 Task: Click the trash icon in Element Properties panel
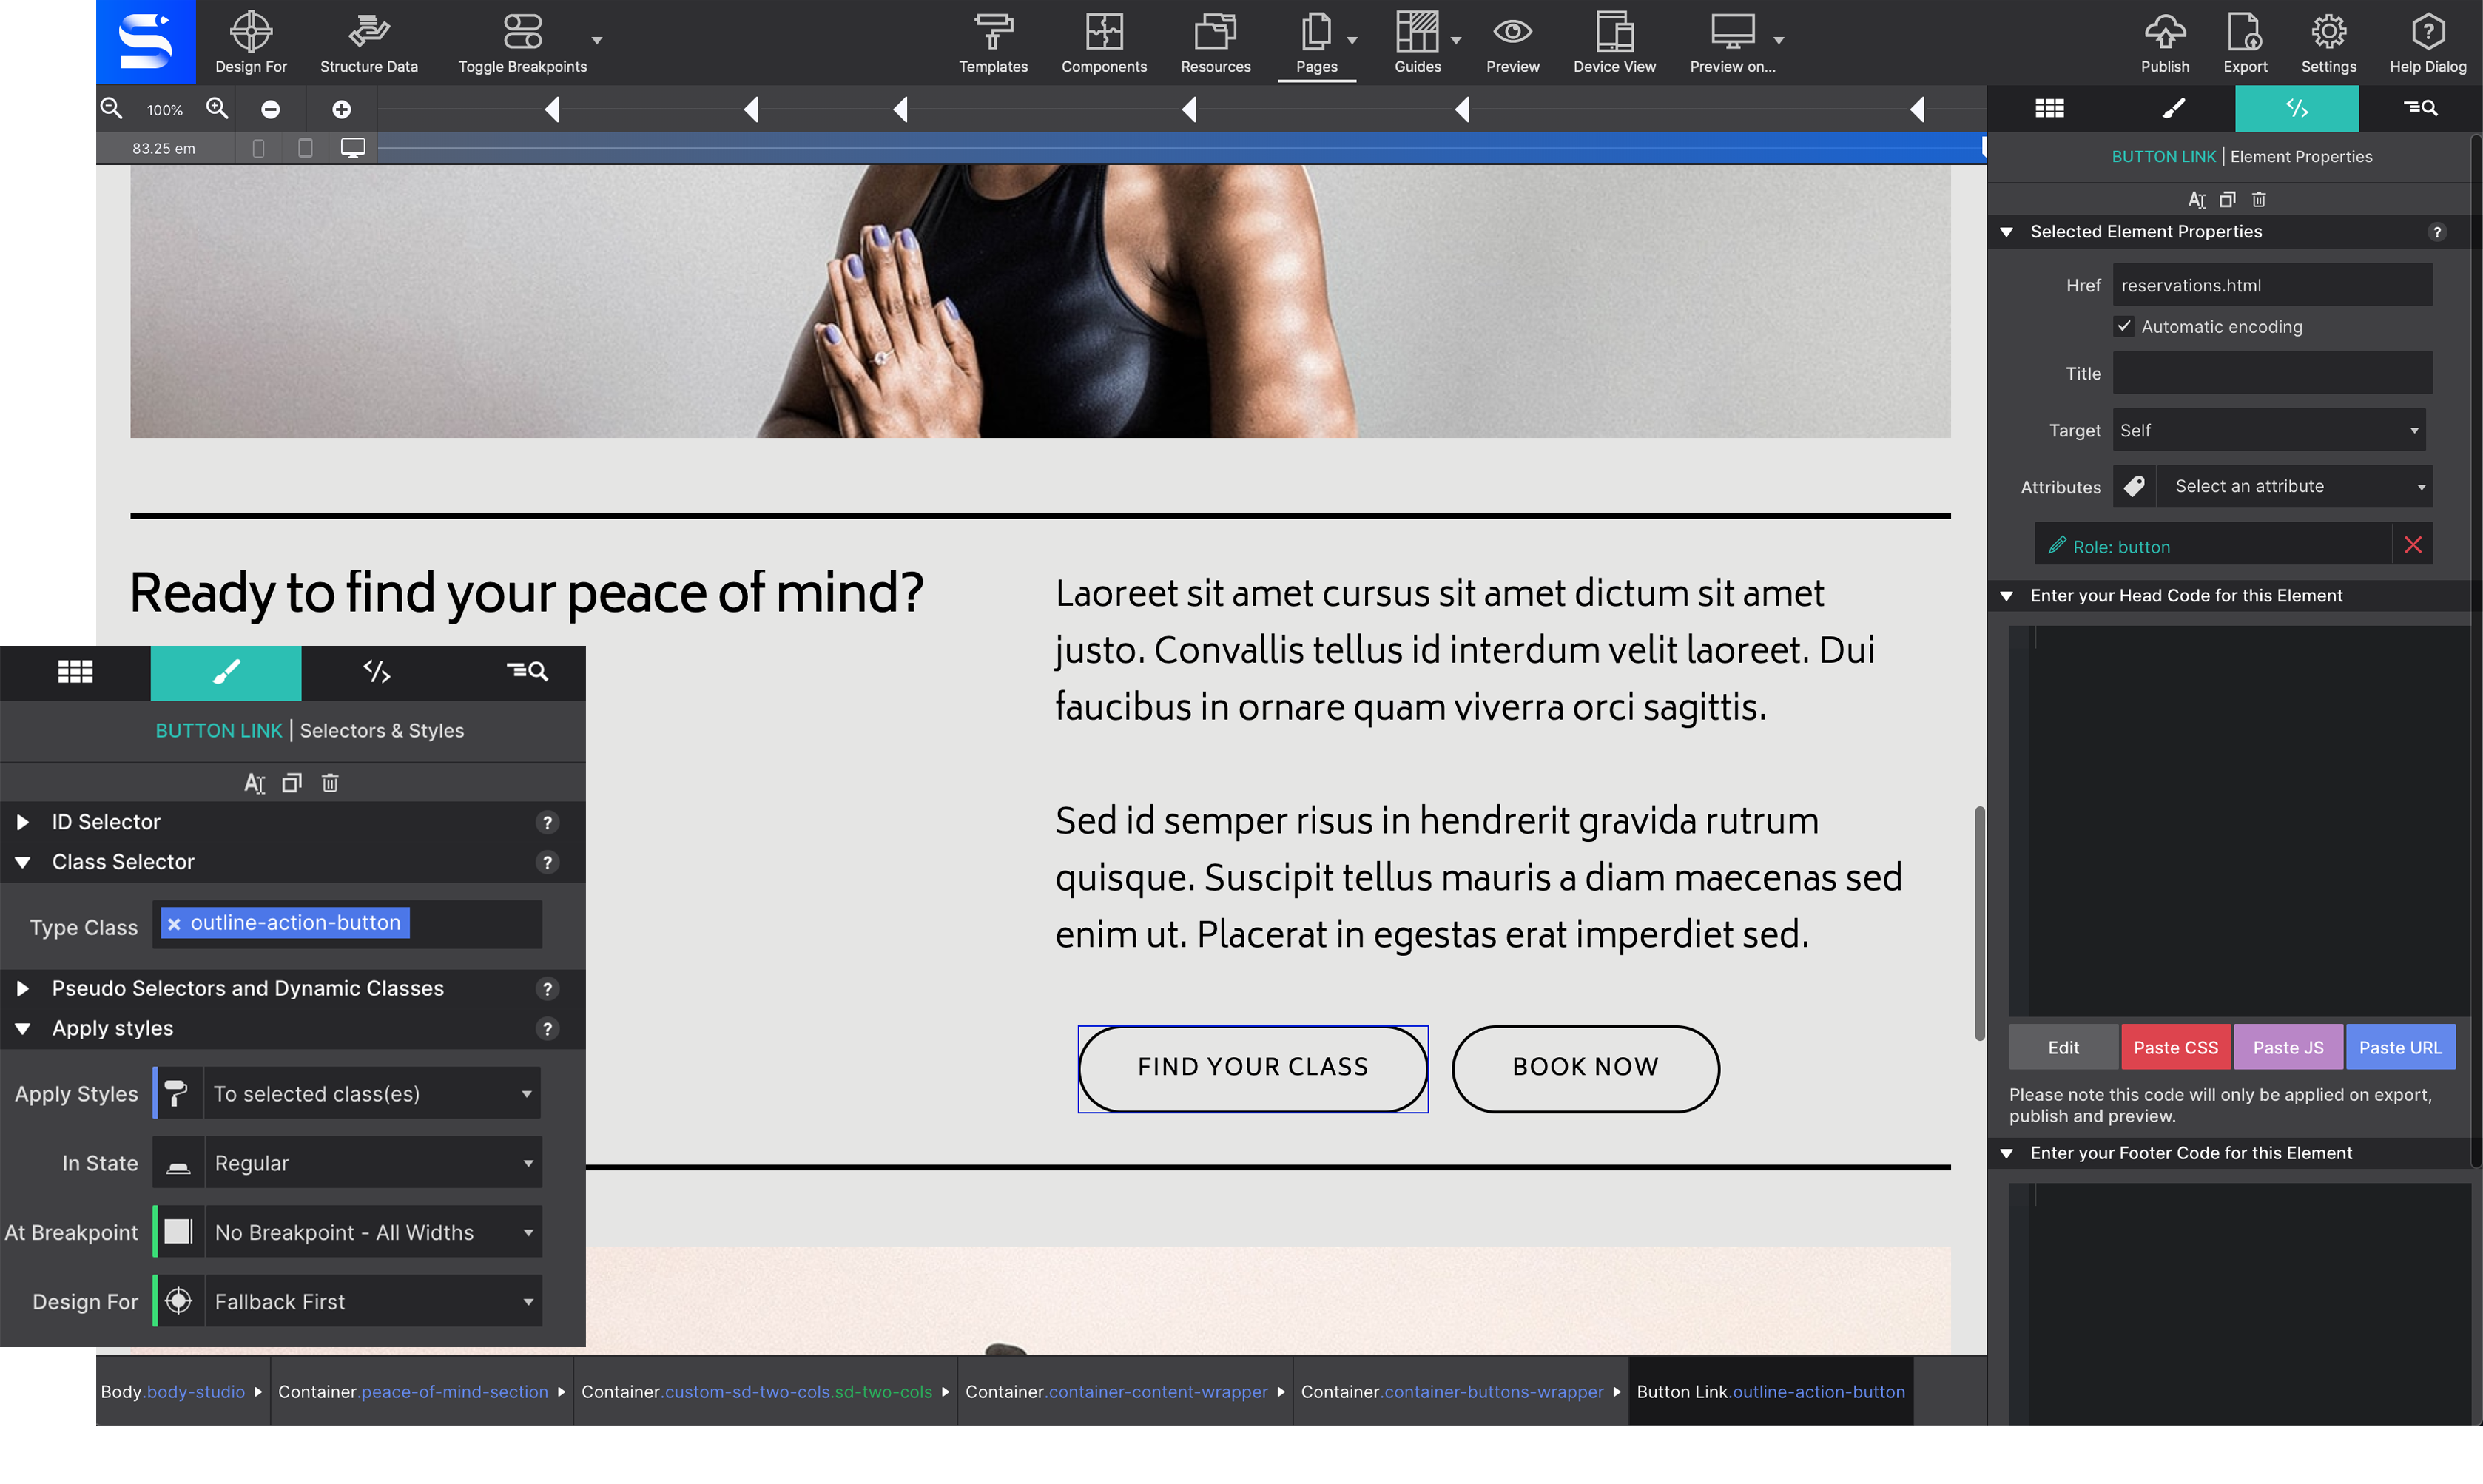tap(2258, 199)
